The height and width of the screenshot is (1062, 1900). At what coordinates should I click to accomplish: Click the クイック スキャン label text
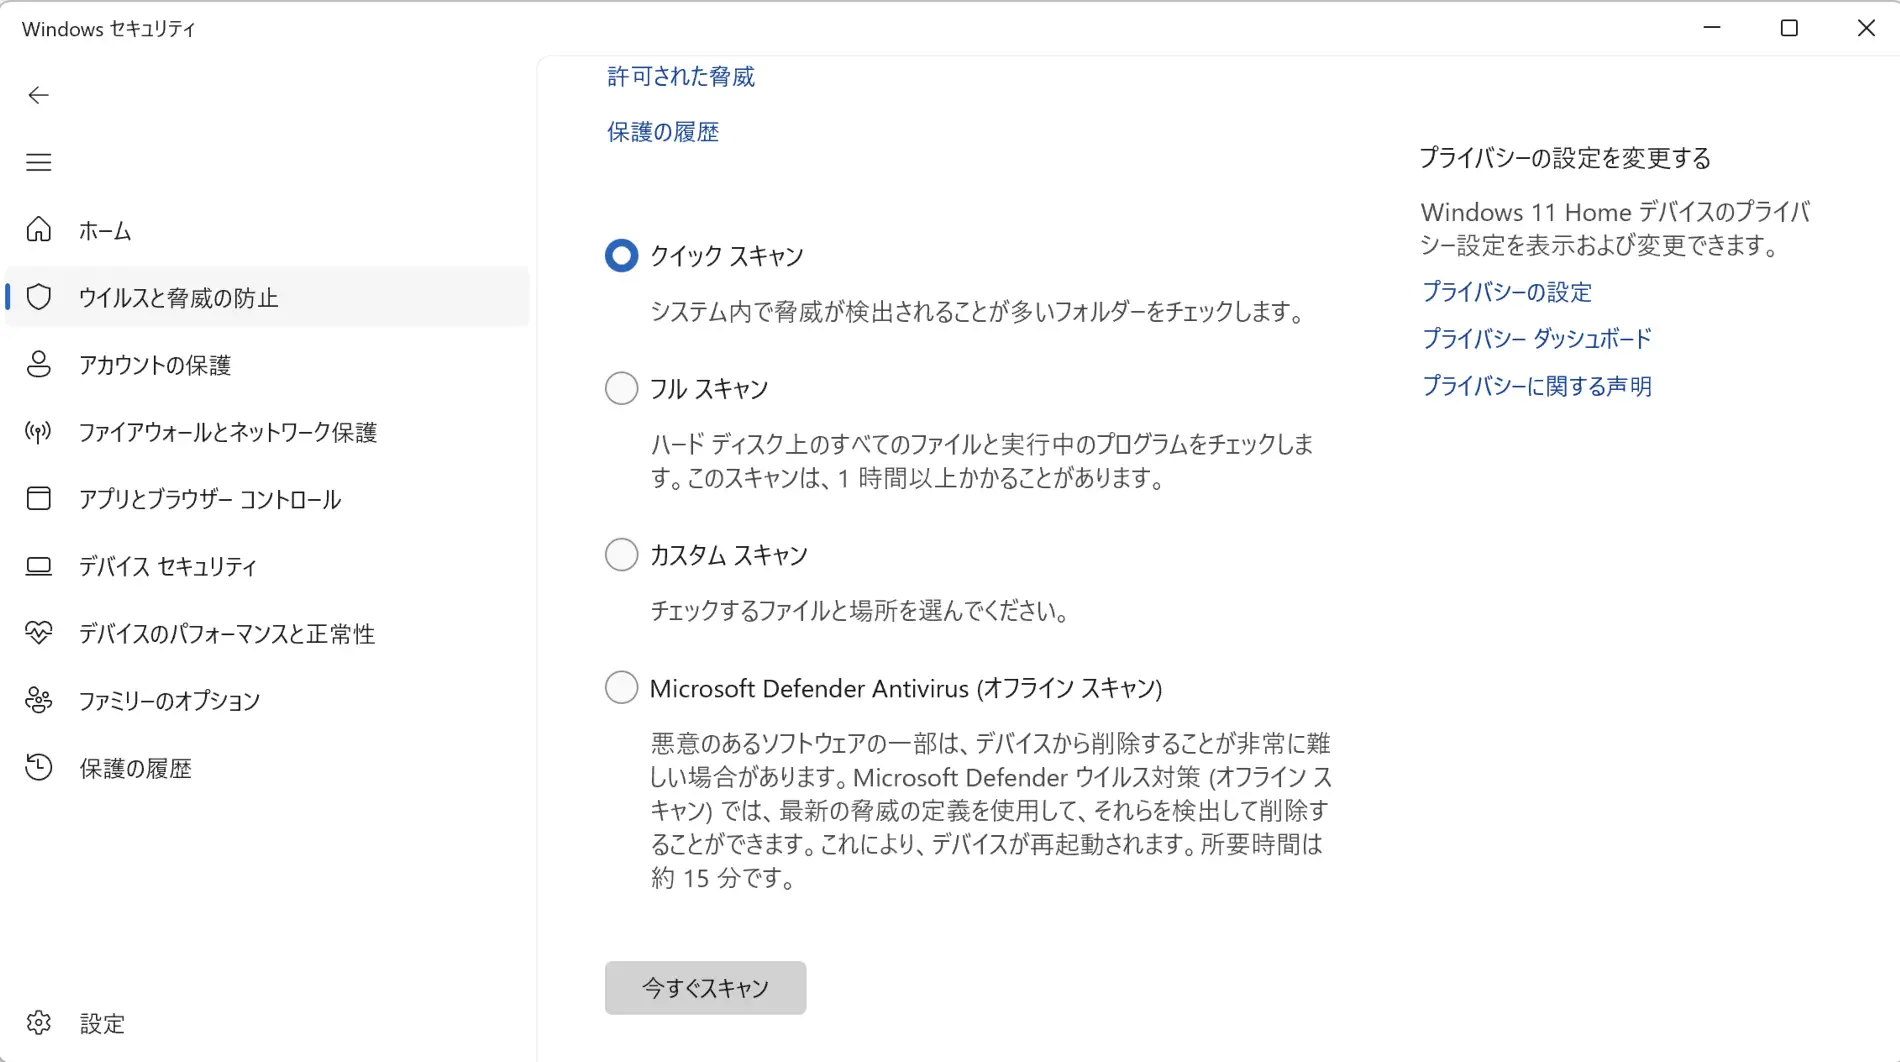(727, 256)
